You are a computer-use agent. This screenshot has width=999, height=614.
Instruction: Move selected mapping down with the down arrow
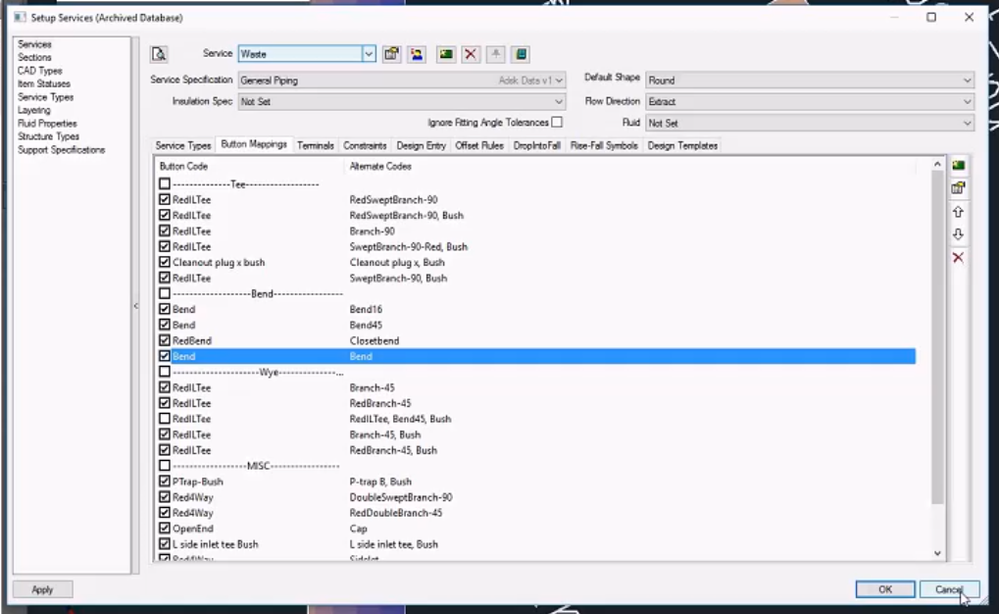click(x=958, y=234)
